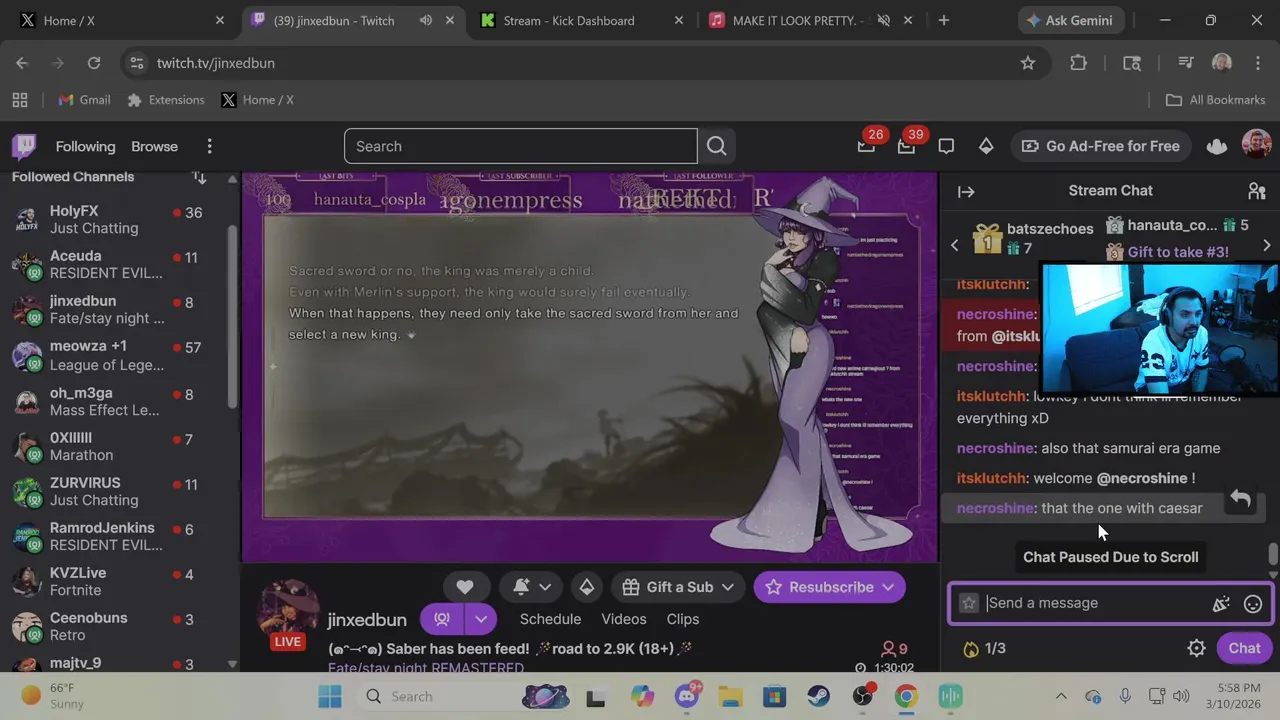Open Steam from the taskbar
The height and width of the screenshot is (720, 1280).
pyautogui.click(x=818, y=696)
